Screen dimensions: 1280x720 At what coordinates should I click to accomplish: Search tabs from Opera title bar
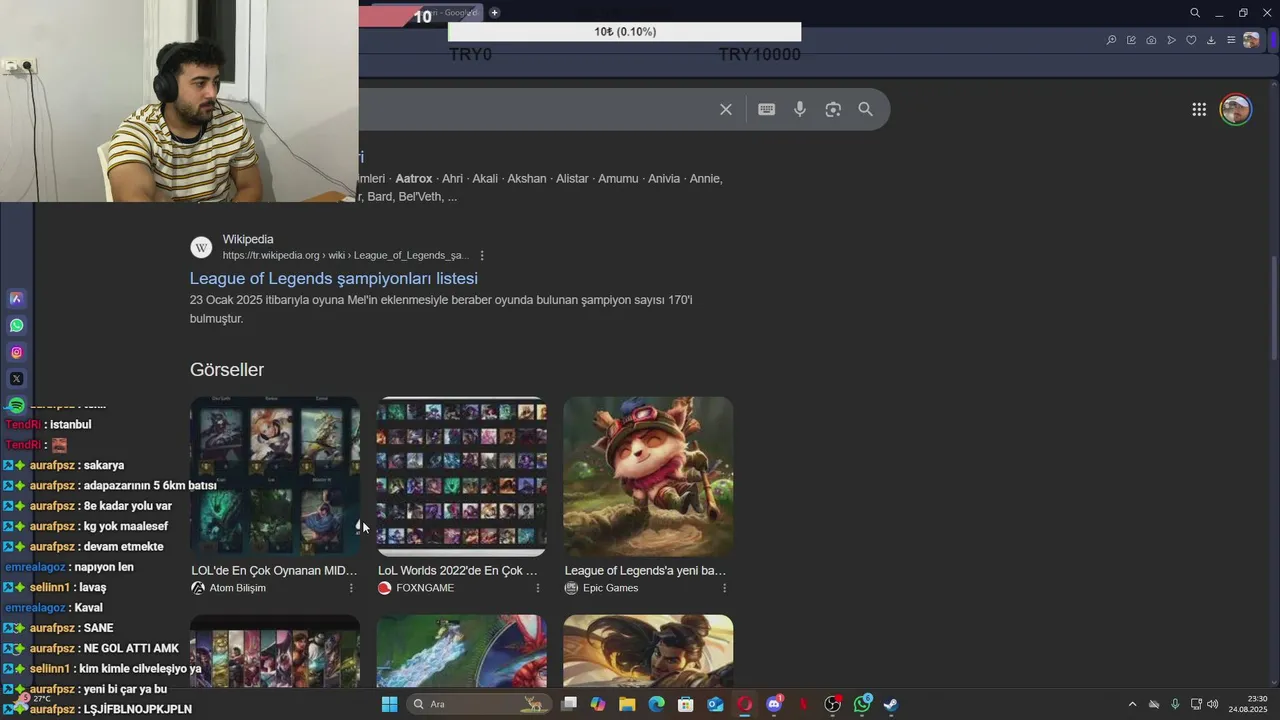coord(1195,13)
